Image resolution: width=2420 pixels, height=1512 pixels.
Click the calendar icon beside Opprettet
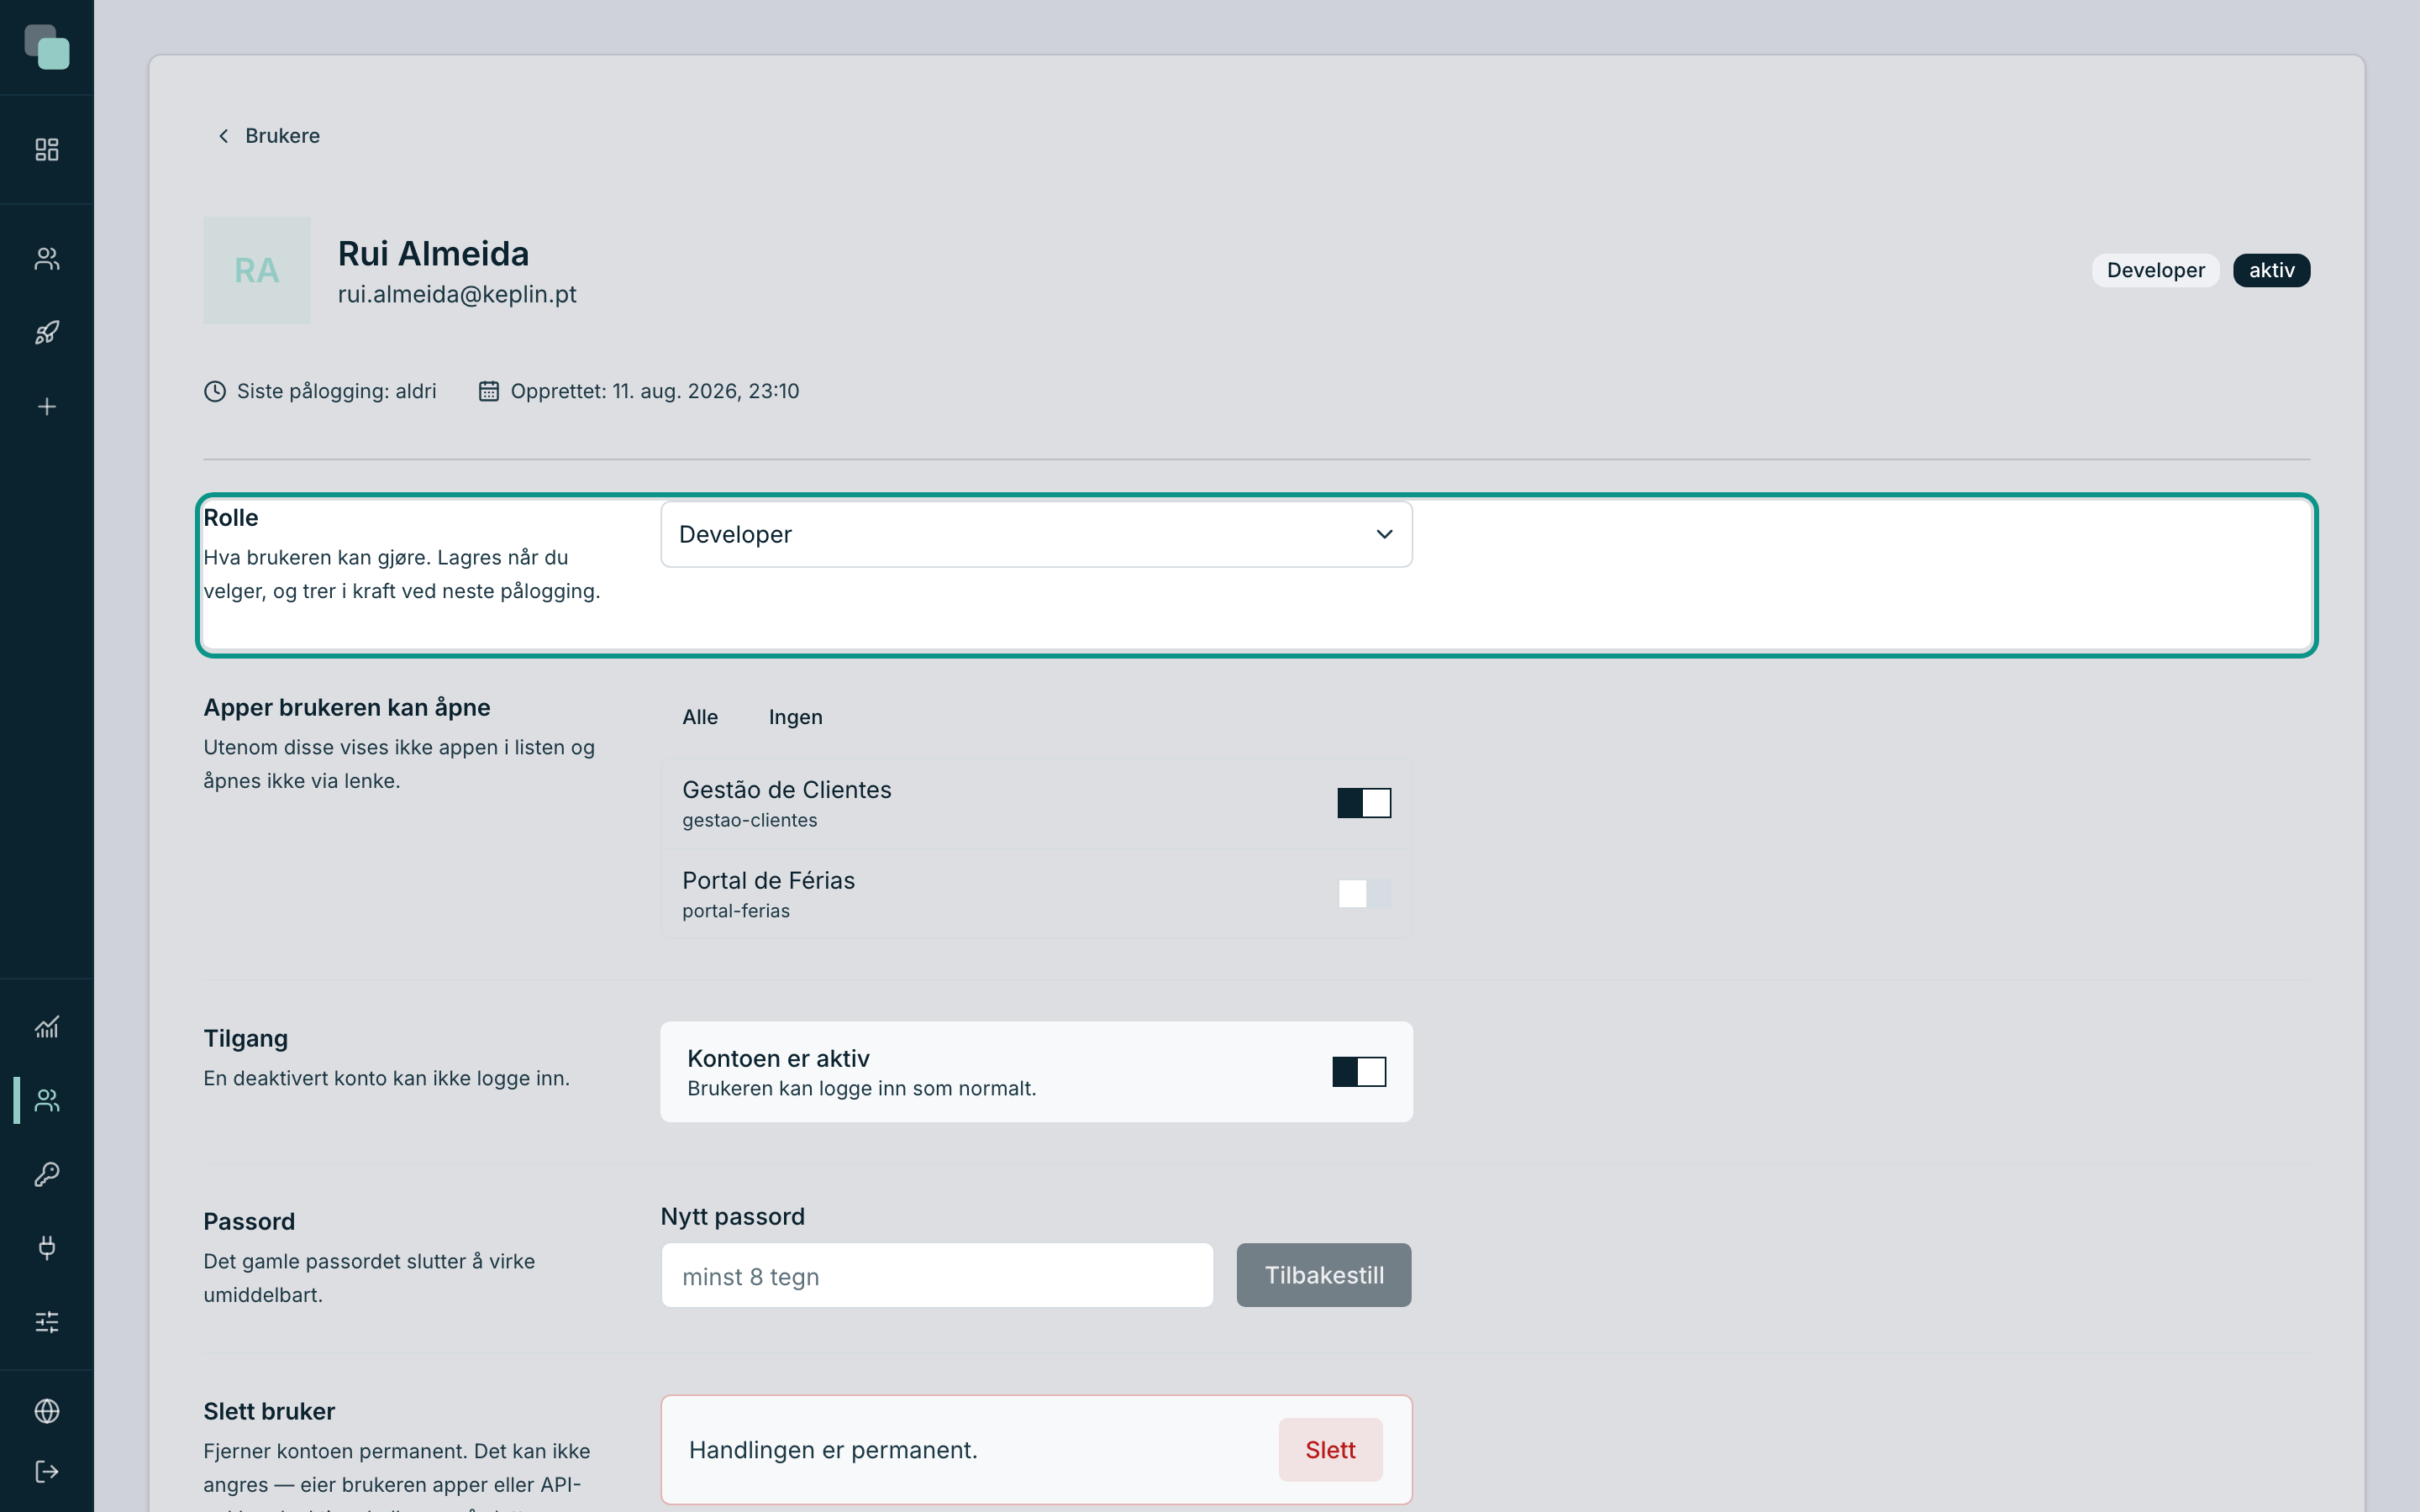[x=488, y=391]
